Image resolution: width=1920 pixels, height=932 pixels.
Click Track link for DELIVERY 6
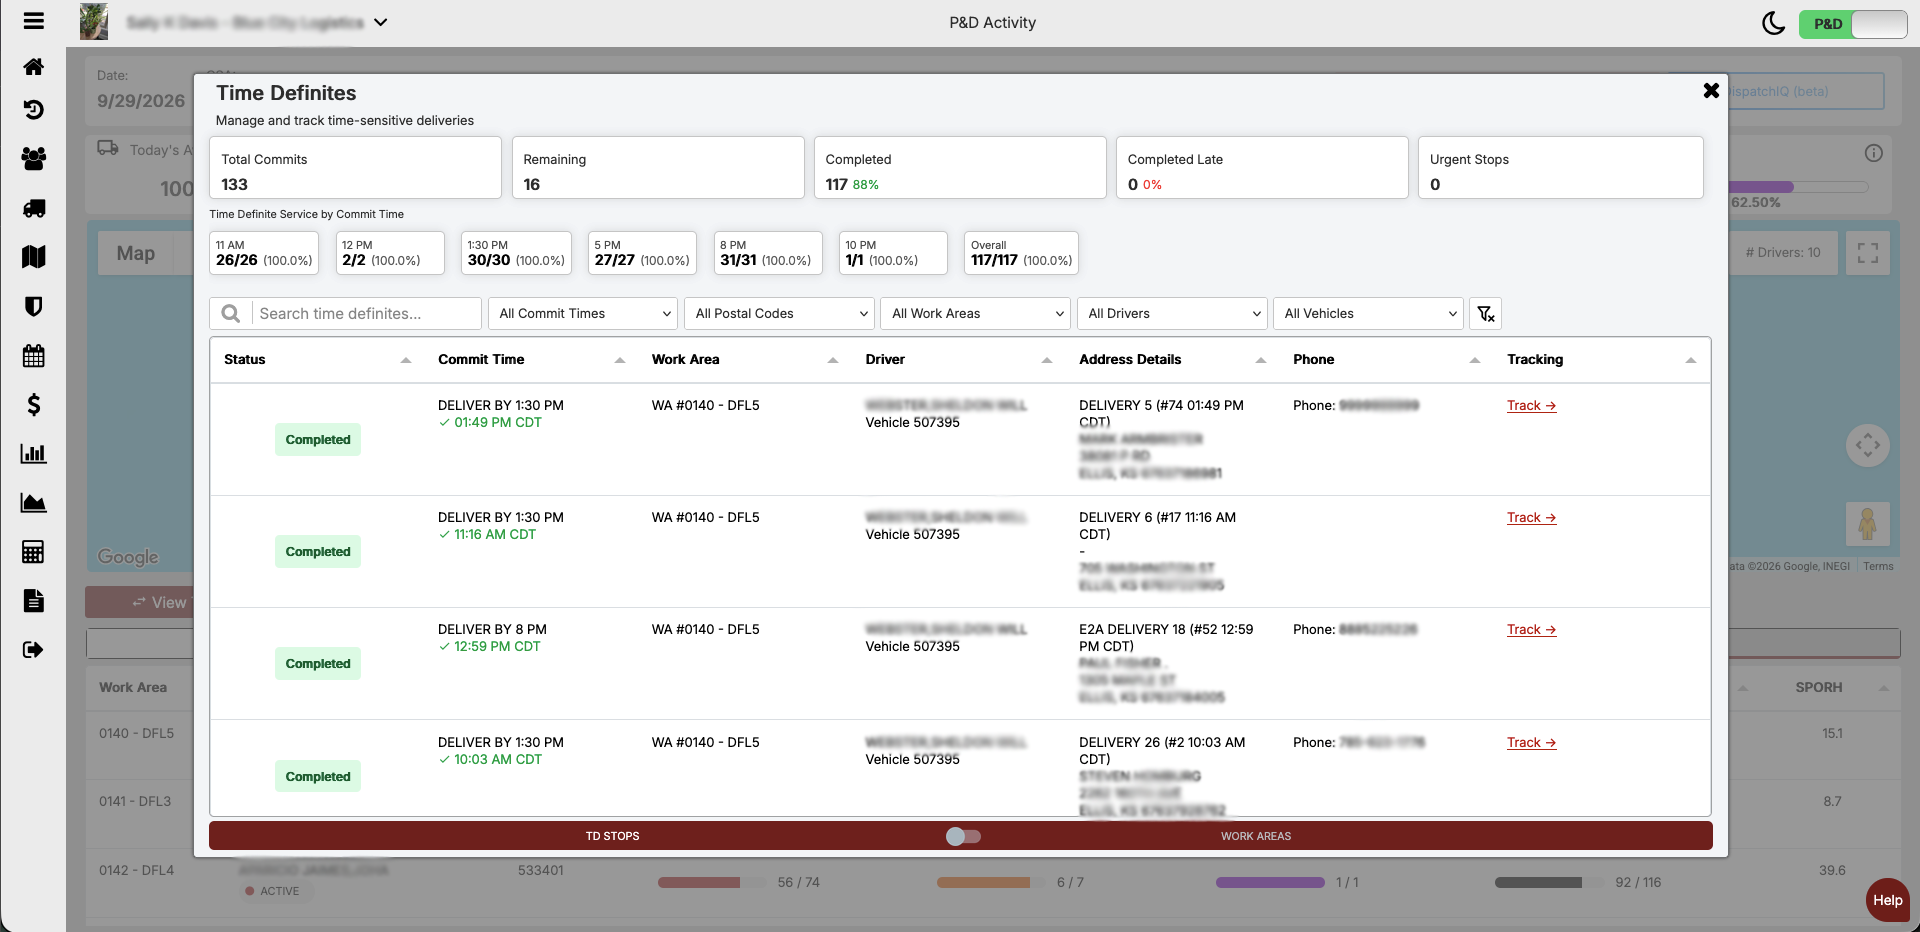pyautogui.click(x=1531, y=518)
